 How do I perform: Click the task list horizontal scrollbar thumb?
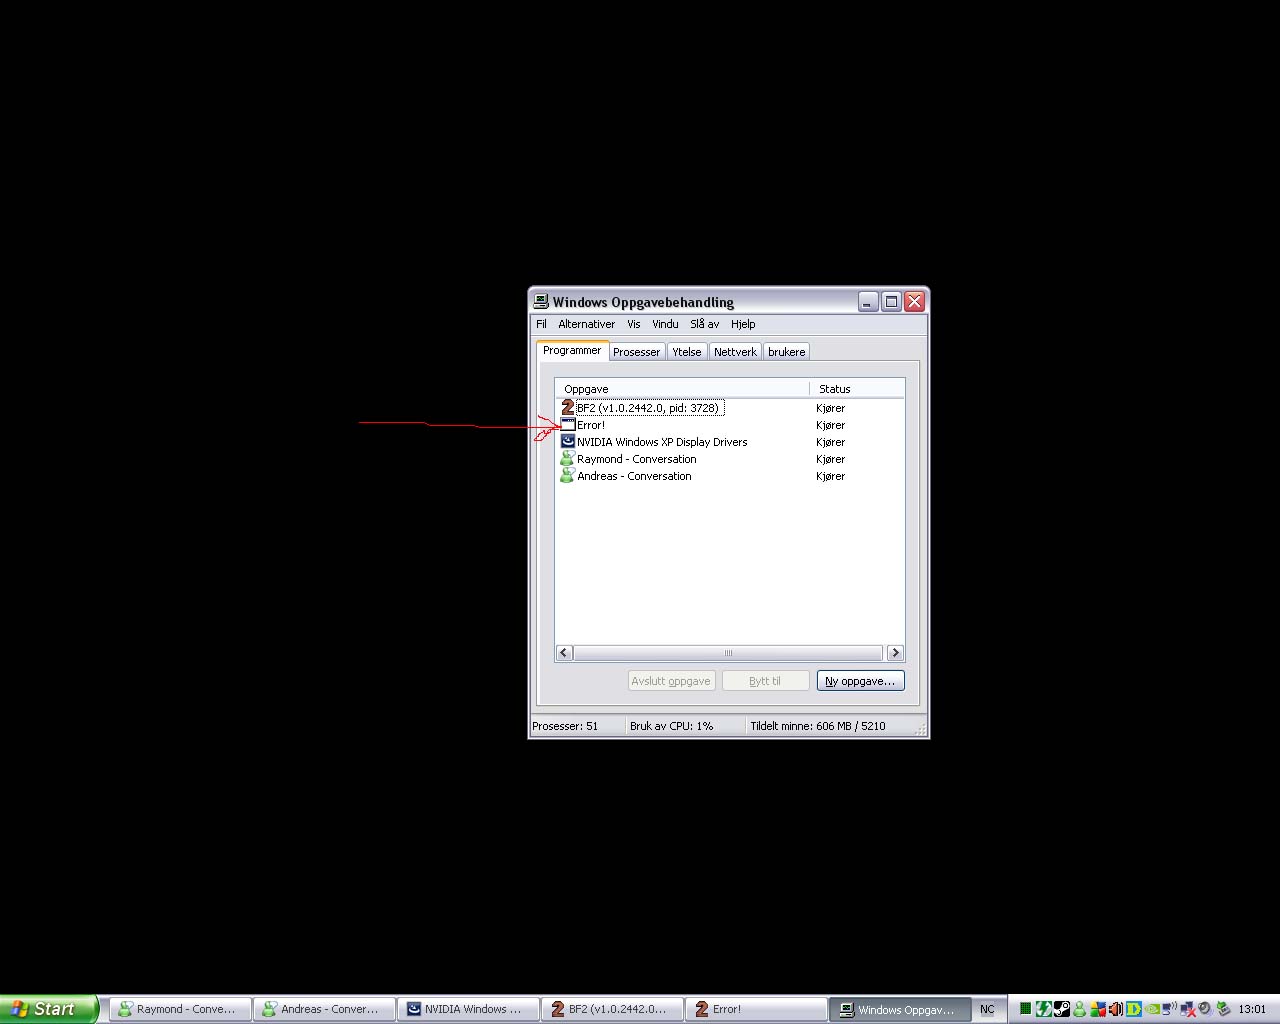click(x=728, y=653)
